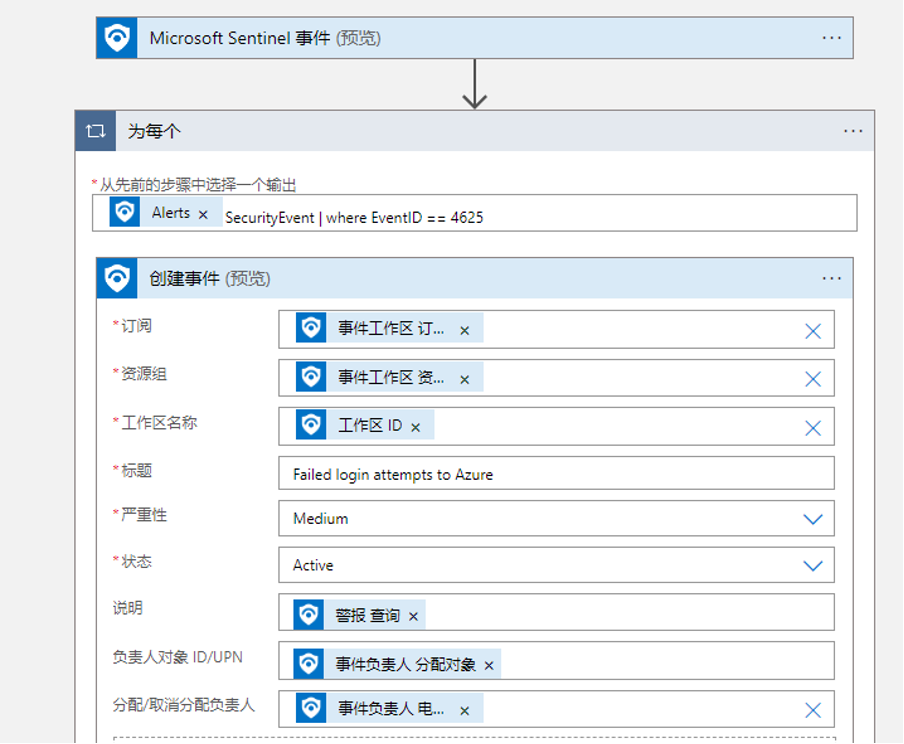This screenshot has width=904, height=744.
Task: Click the shield icon of Alerts token
Action: pyautogui.click(x=125, y=212)
